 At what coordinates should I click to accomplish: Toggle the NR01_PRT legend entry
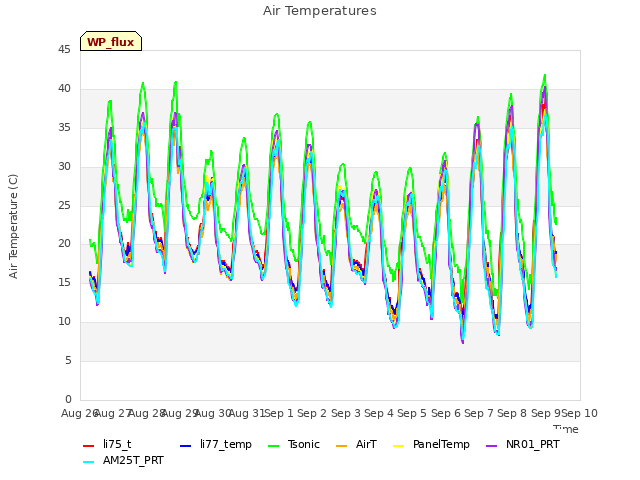point(522,444)
